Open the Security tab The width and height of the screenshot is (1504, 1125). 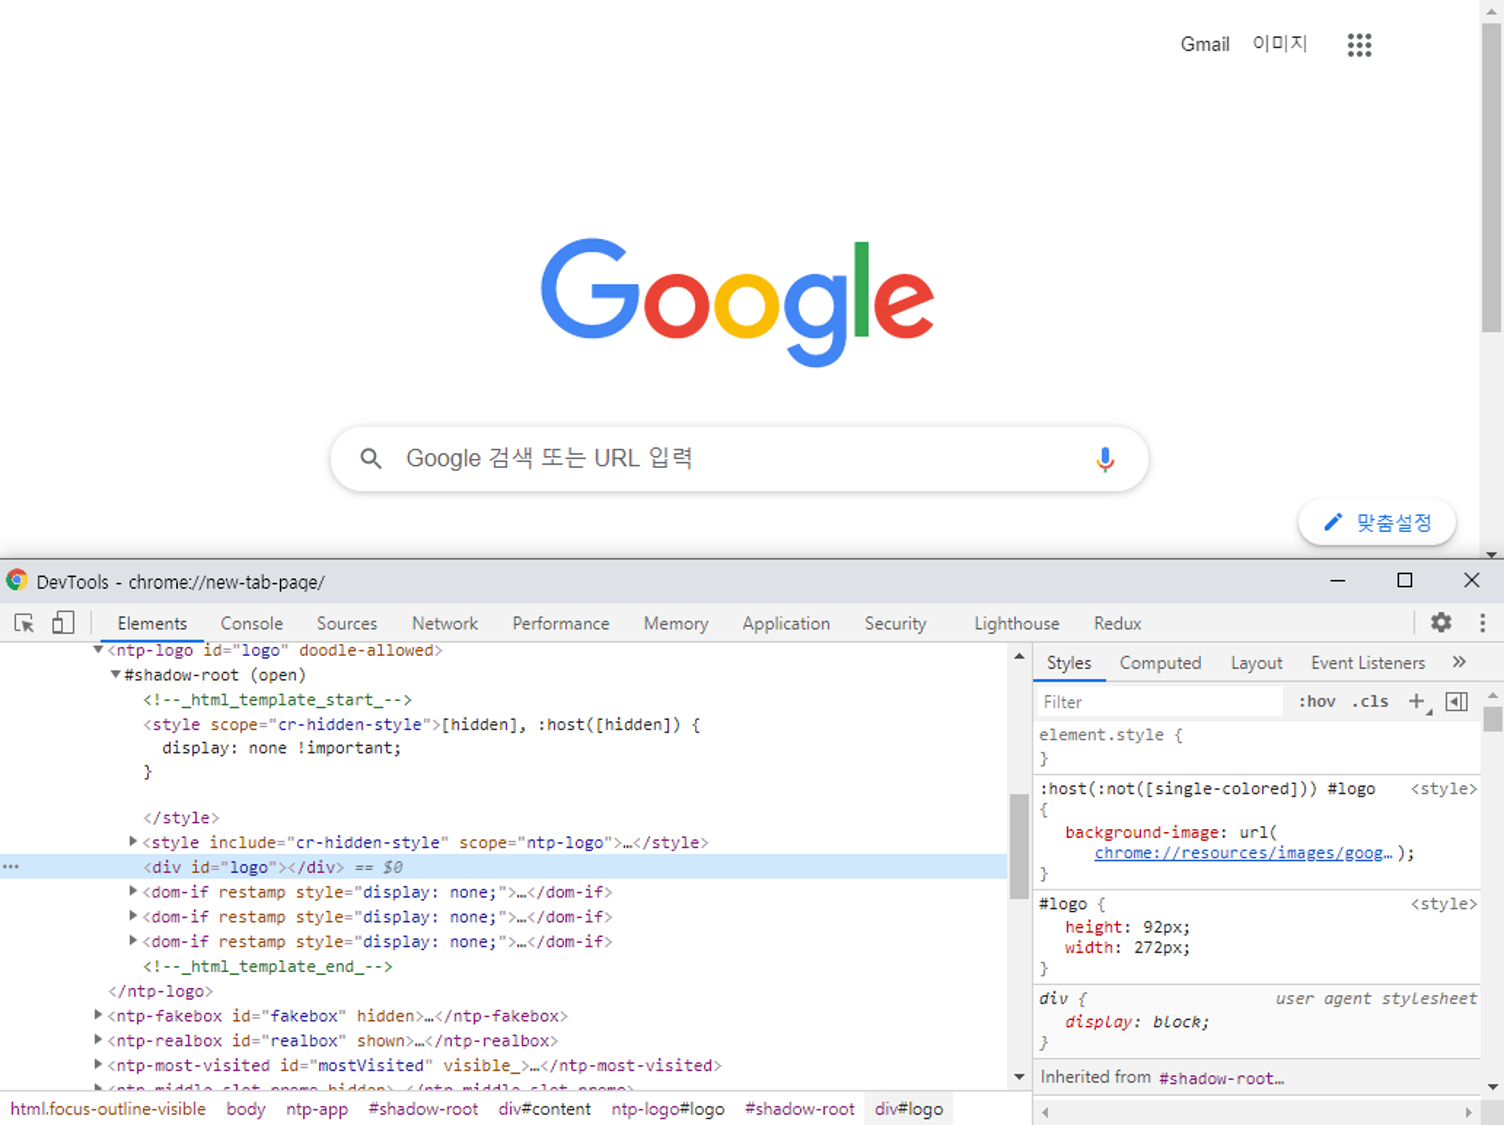(895, 623)
